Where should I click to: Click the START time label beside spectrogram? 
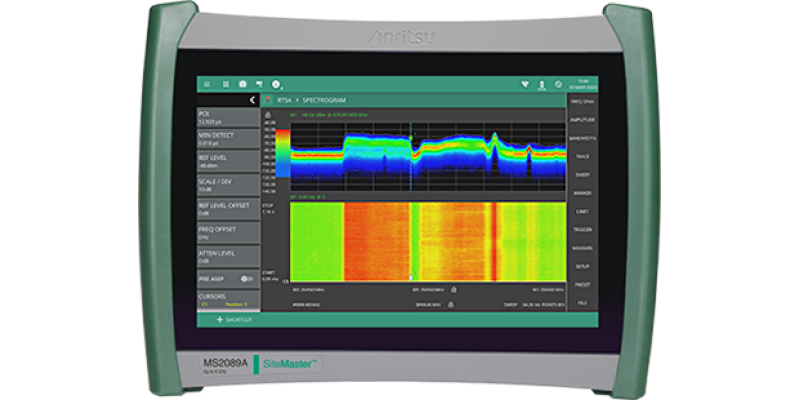tap(268, 276)
